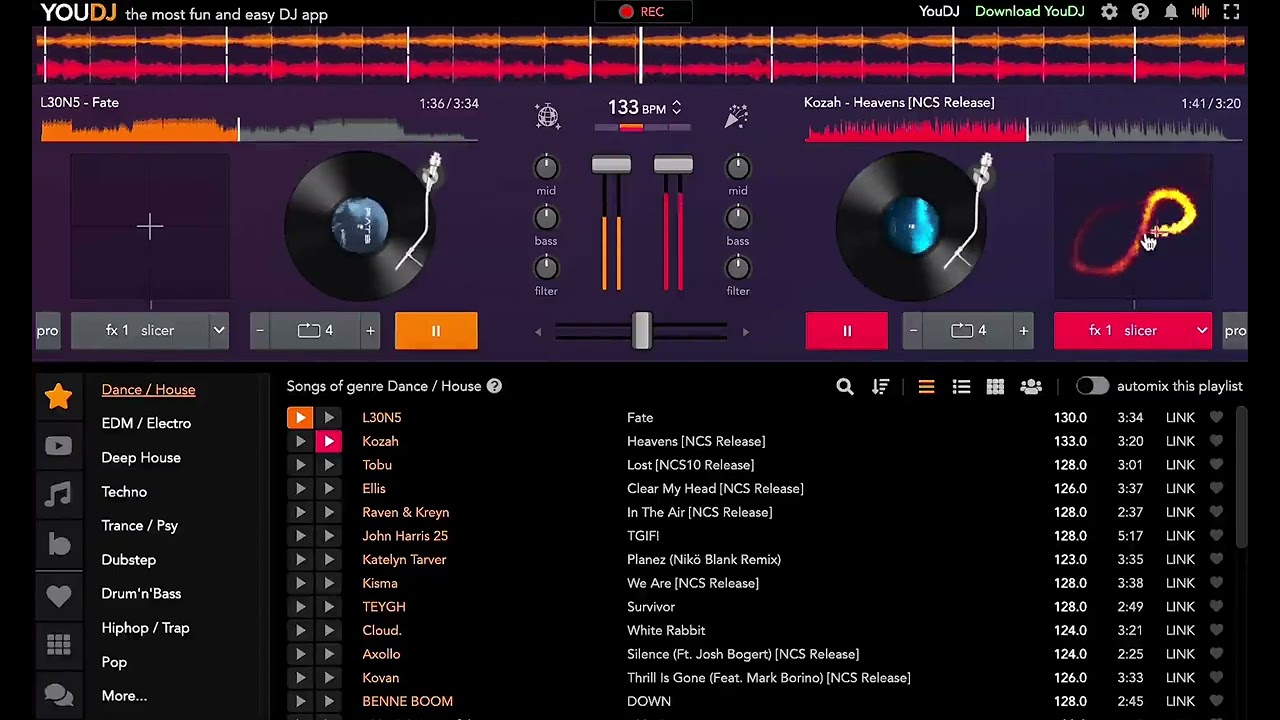Click the left deck volume fader
Image resolution: width=1280 pixels, height=720 pixels.
[x=611, y=165]
